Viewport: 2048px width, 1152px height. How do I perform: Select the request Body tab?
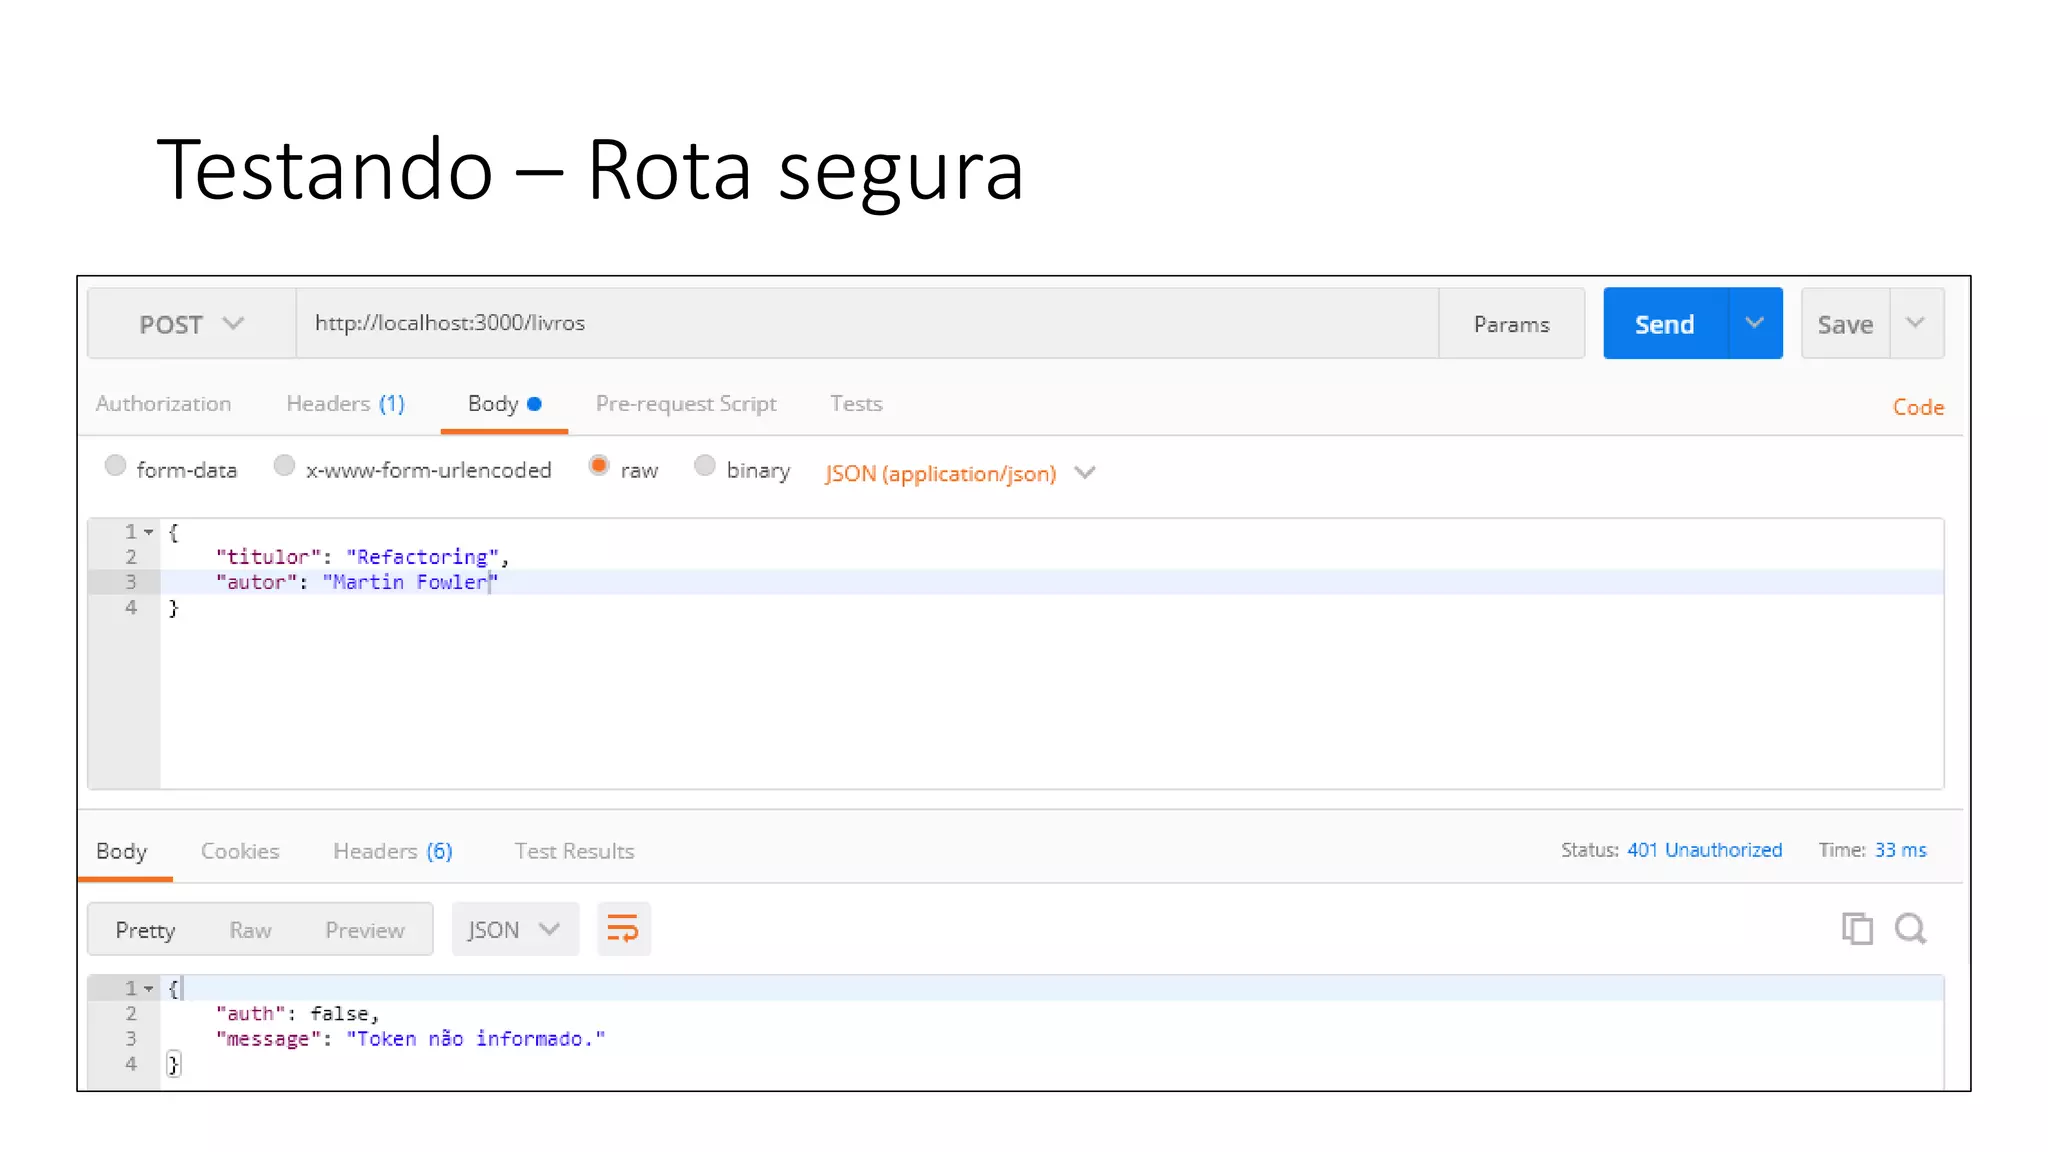504,404
